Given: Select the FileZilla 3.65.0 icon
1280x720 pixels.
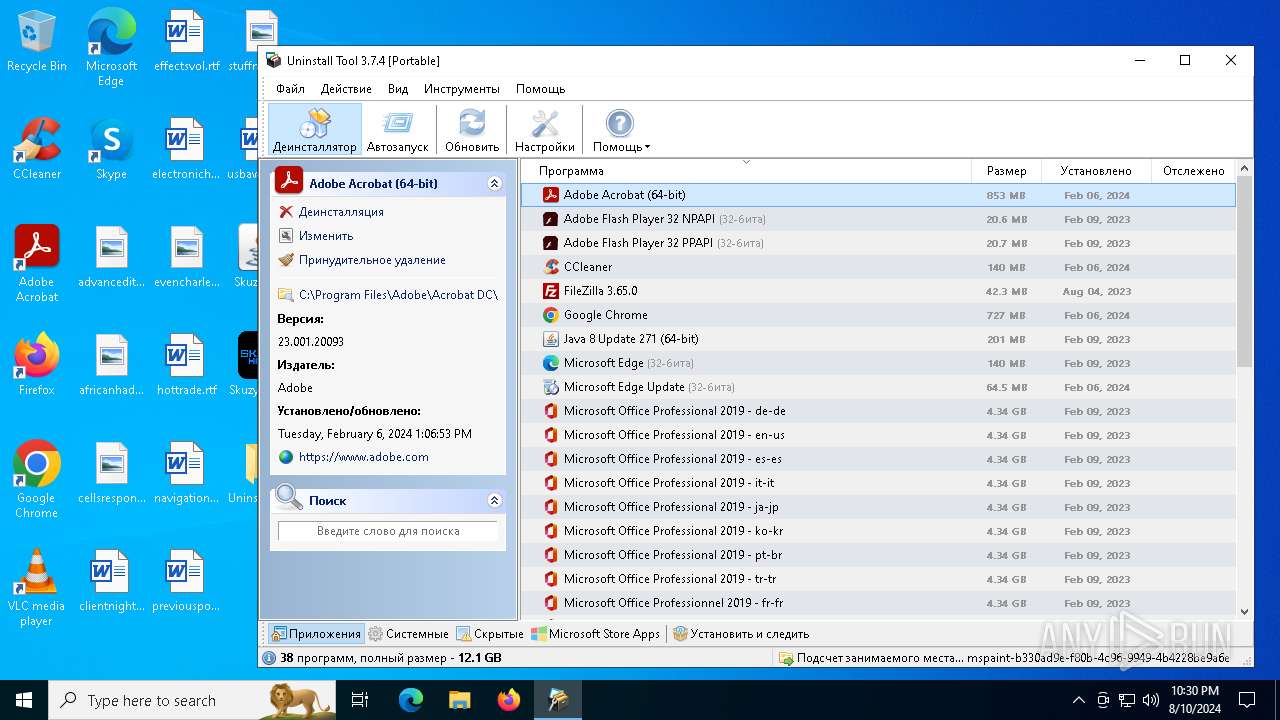Looking at the screenshot, I should tap(550, 291).
